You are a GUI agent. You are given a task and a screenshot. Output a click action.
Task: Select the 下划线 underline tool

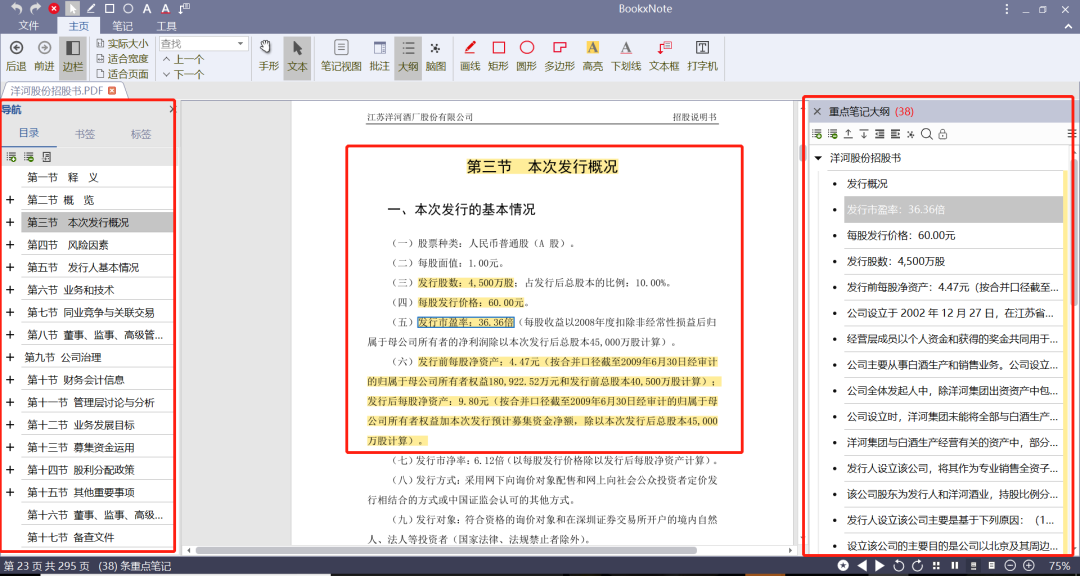pos(625,56)
